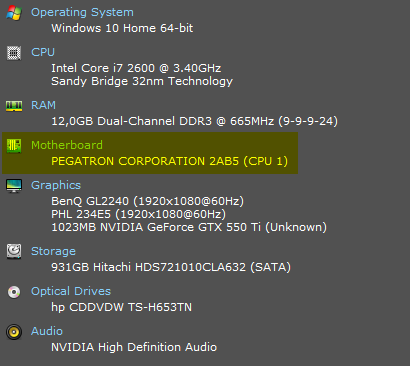Viewport: 410px width, 366px height.
Task: Click the hard drive Storage icon
Action: [14, 252]
